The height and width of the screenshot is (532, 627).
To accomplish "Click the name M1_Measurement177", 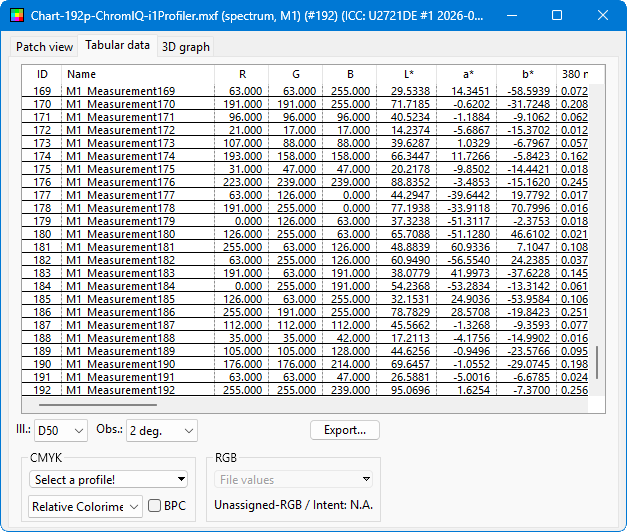I will [120, 195].
